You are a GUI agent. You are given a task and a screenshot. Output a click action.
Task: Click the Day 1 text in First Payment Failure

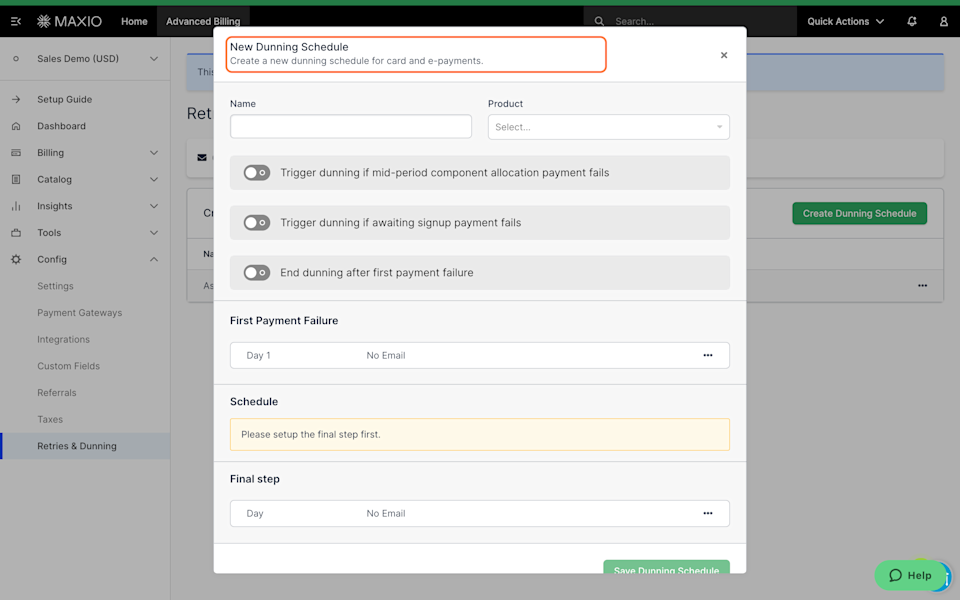point(258,355)
